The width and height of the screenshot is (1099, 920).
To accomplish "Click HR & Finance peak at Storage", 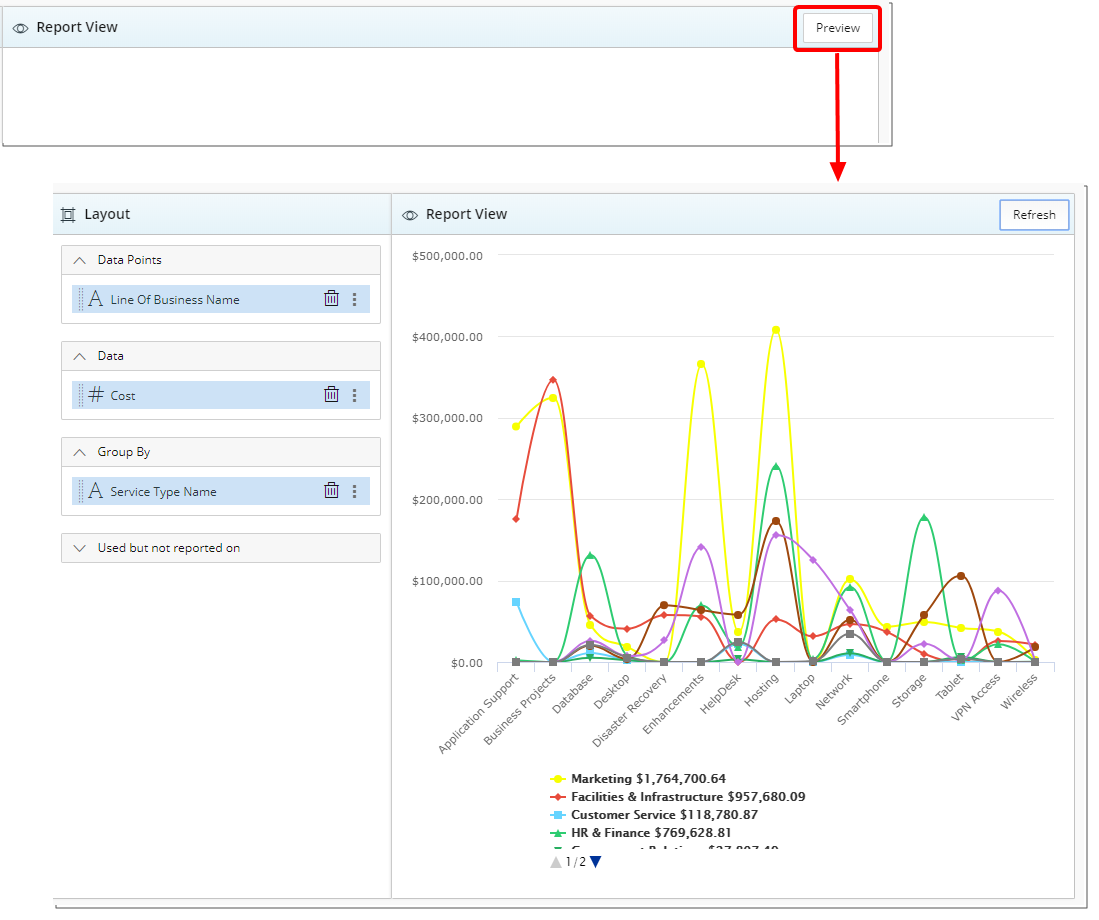I will pos(924,518).
